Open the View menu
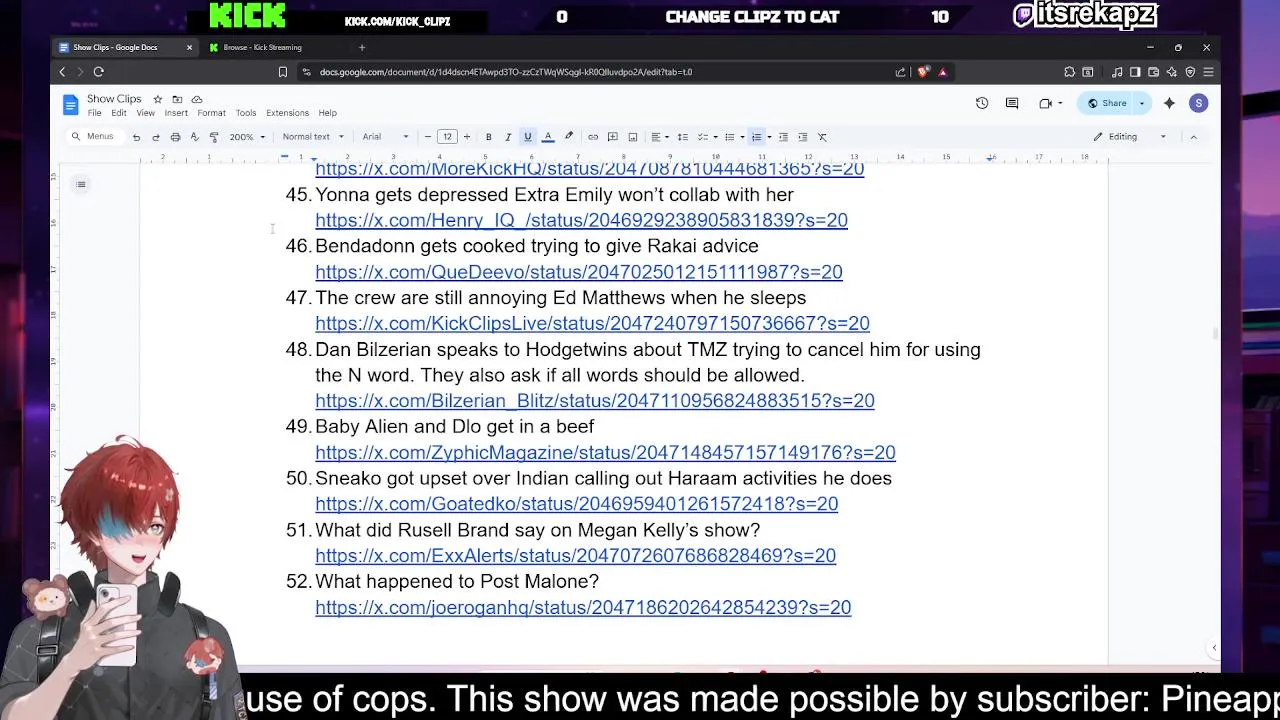The image size is (1280, 720). pos(145,113)
